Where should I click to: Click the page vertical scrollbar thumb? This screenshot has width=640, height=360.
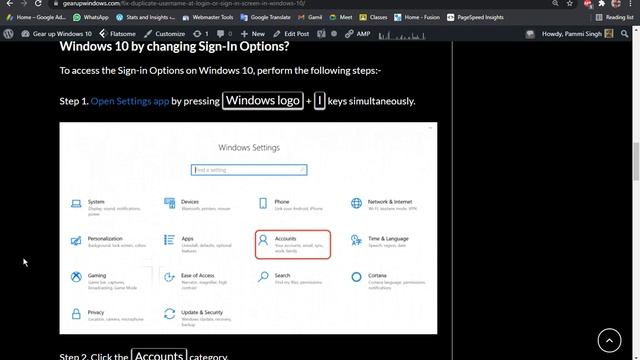click(x=636, y=161)
